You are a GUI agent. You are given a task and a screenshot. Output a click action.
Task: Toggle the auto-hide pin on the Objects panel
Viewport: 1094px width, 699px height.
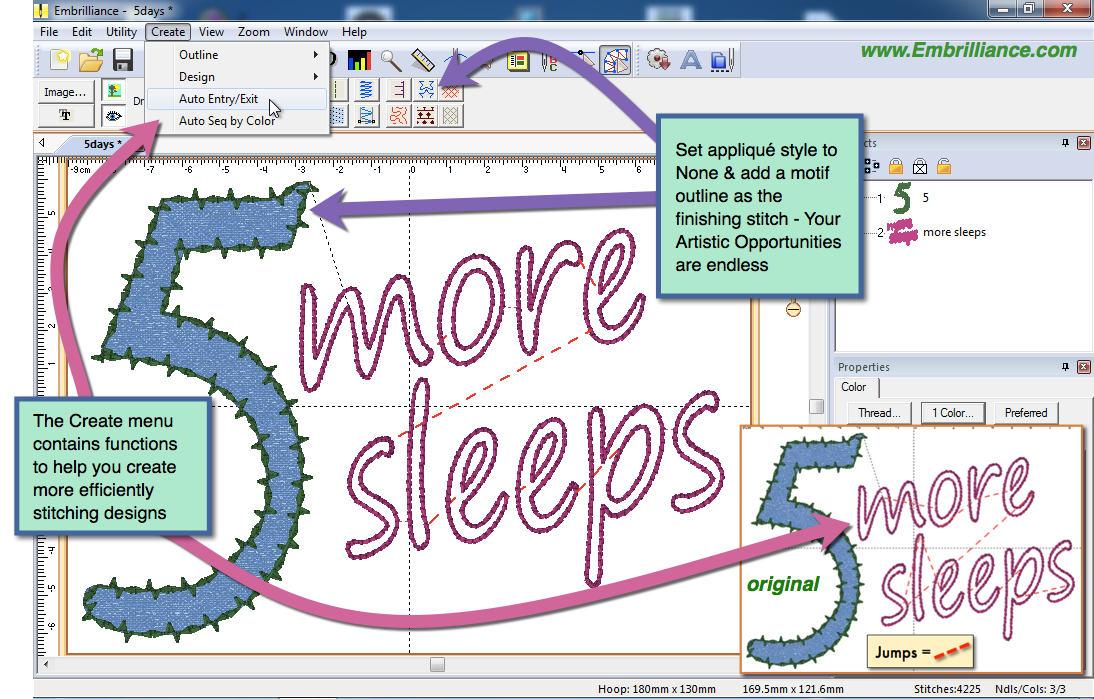[x=1064, y=142]
